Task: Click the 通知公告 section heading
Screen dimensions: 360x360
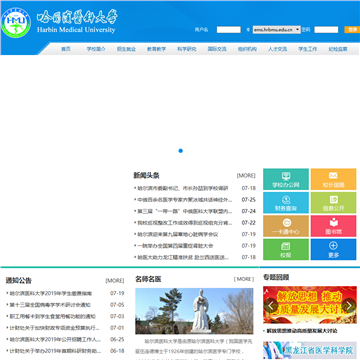Action: pyautogui.click(x=19, y=281)
